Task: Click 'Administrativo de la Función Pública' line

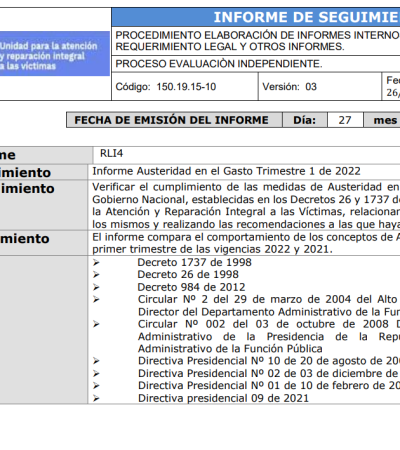Action: click(230, 349)
